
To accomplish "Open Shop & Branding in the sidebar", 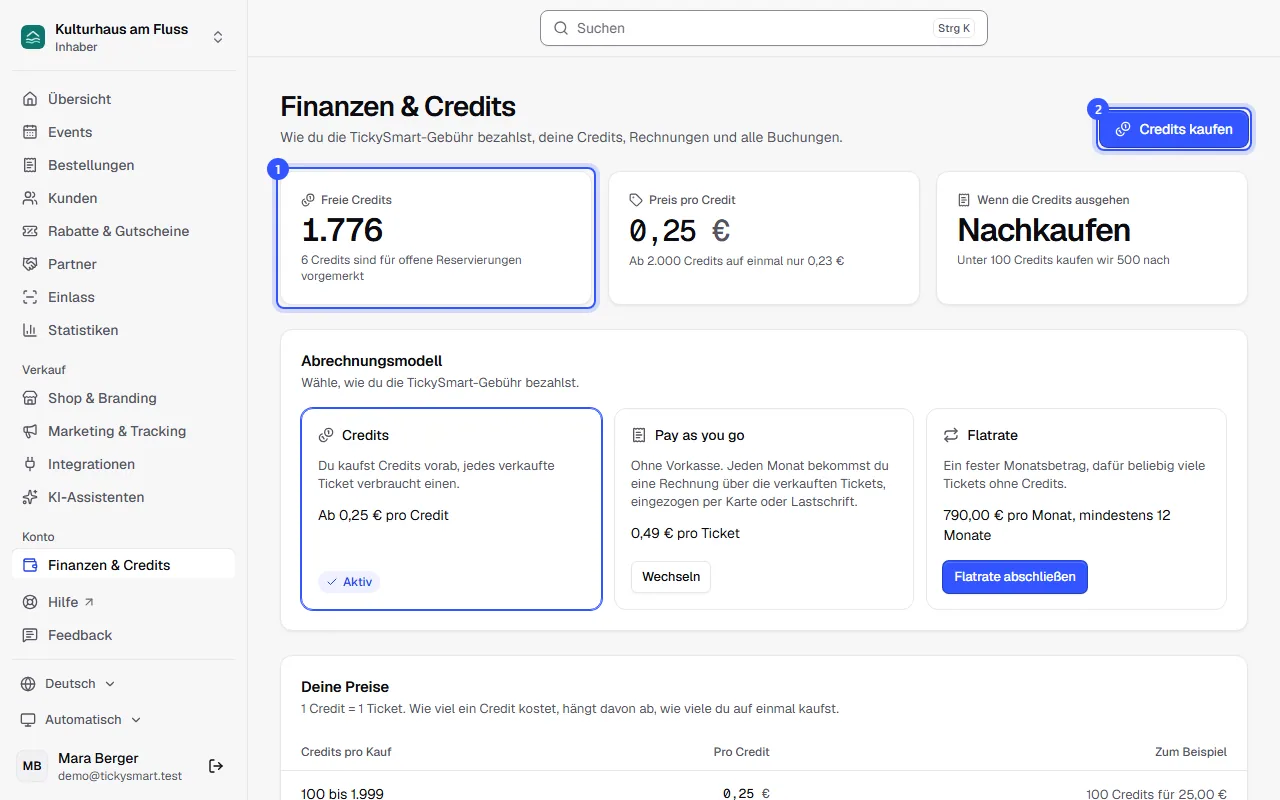I will coord(124,398).
